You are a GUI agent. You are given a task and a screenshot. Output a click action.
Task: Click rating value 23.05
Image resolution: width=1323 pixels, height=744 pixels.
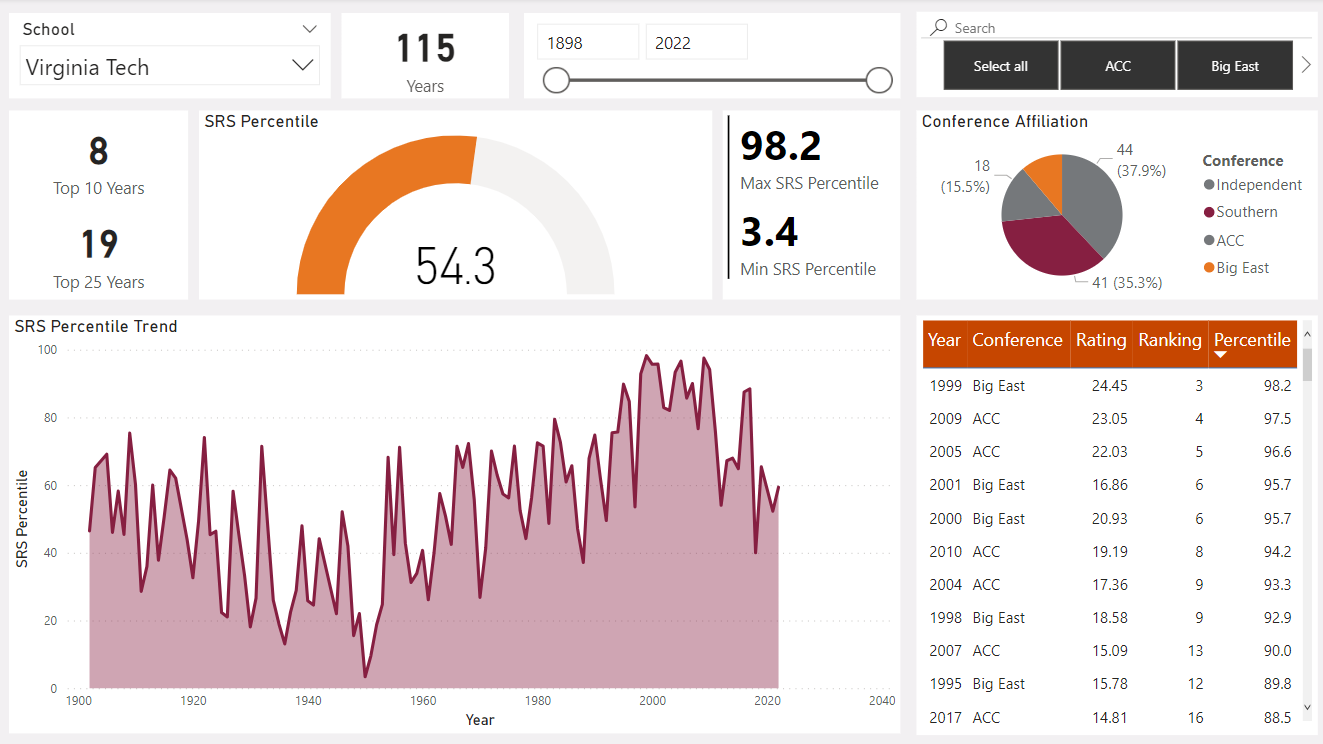click(1110, 418)
